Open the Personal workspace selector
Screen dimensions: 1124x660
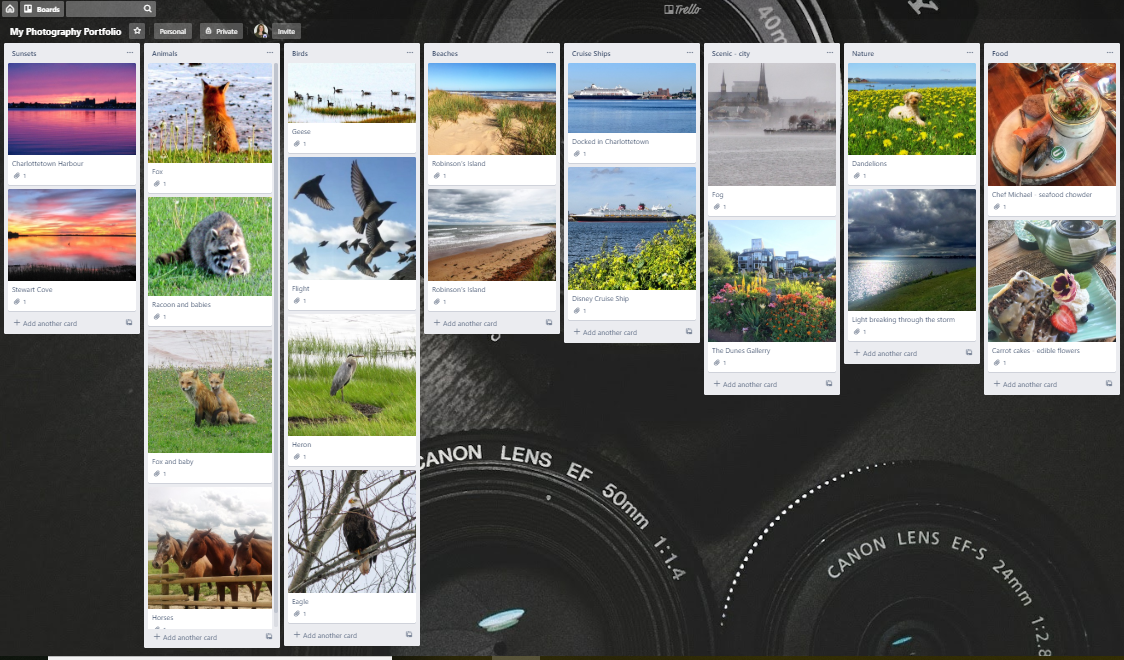click(172, 32)
